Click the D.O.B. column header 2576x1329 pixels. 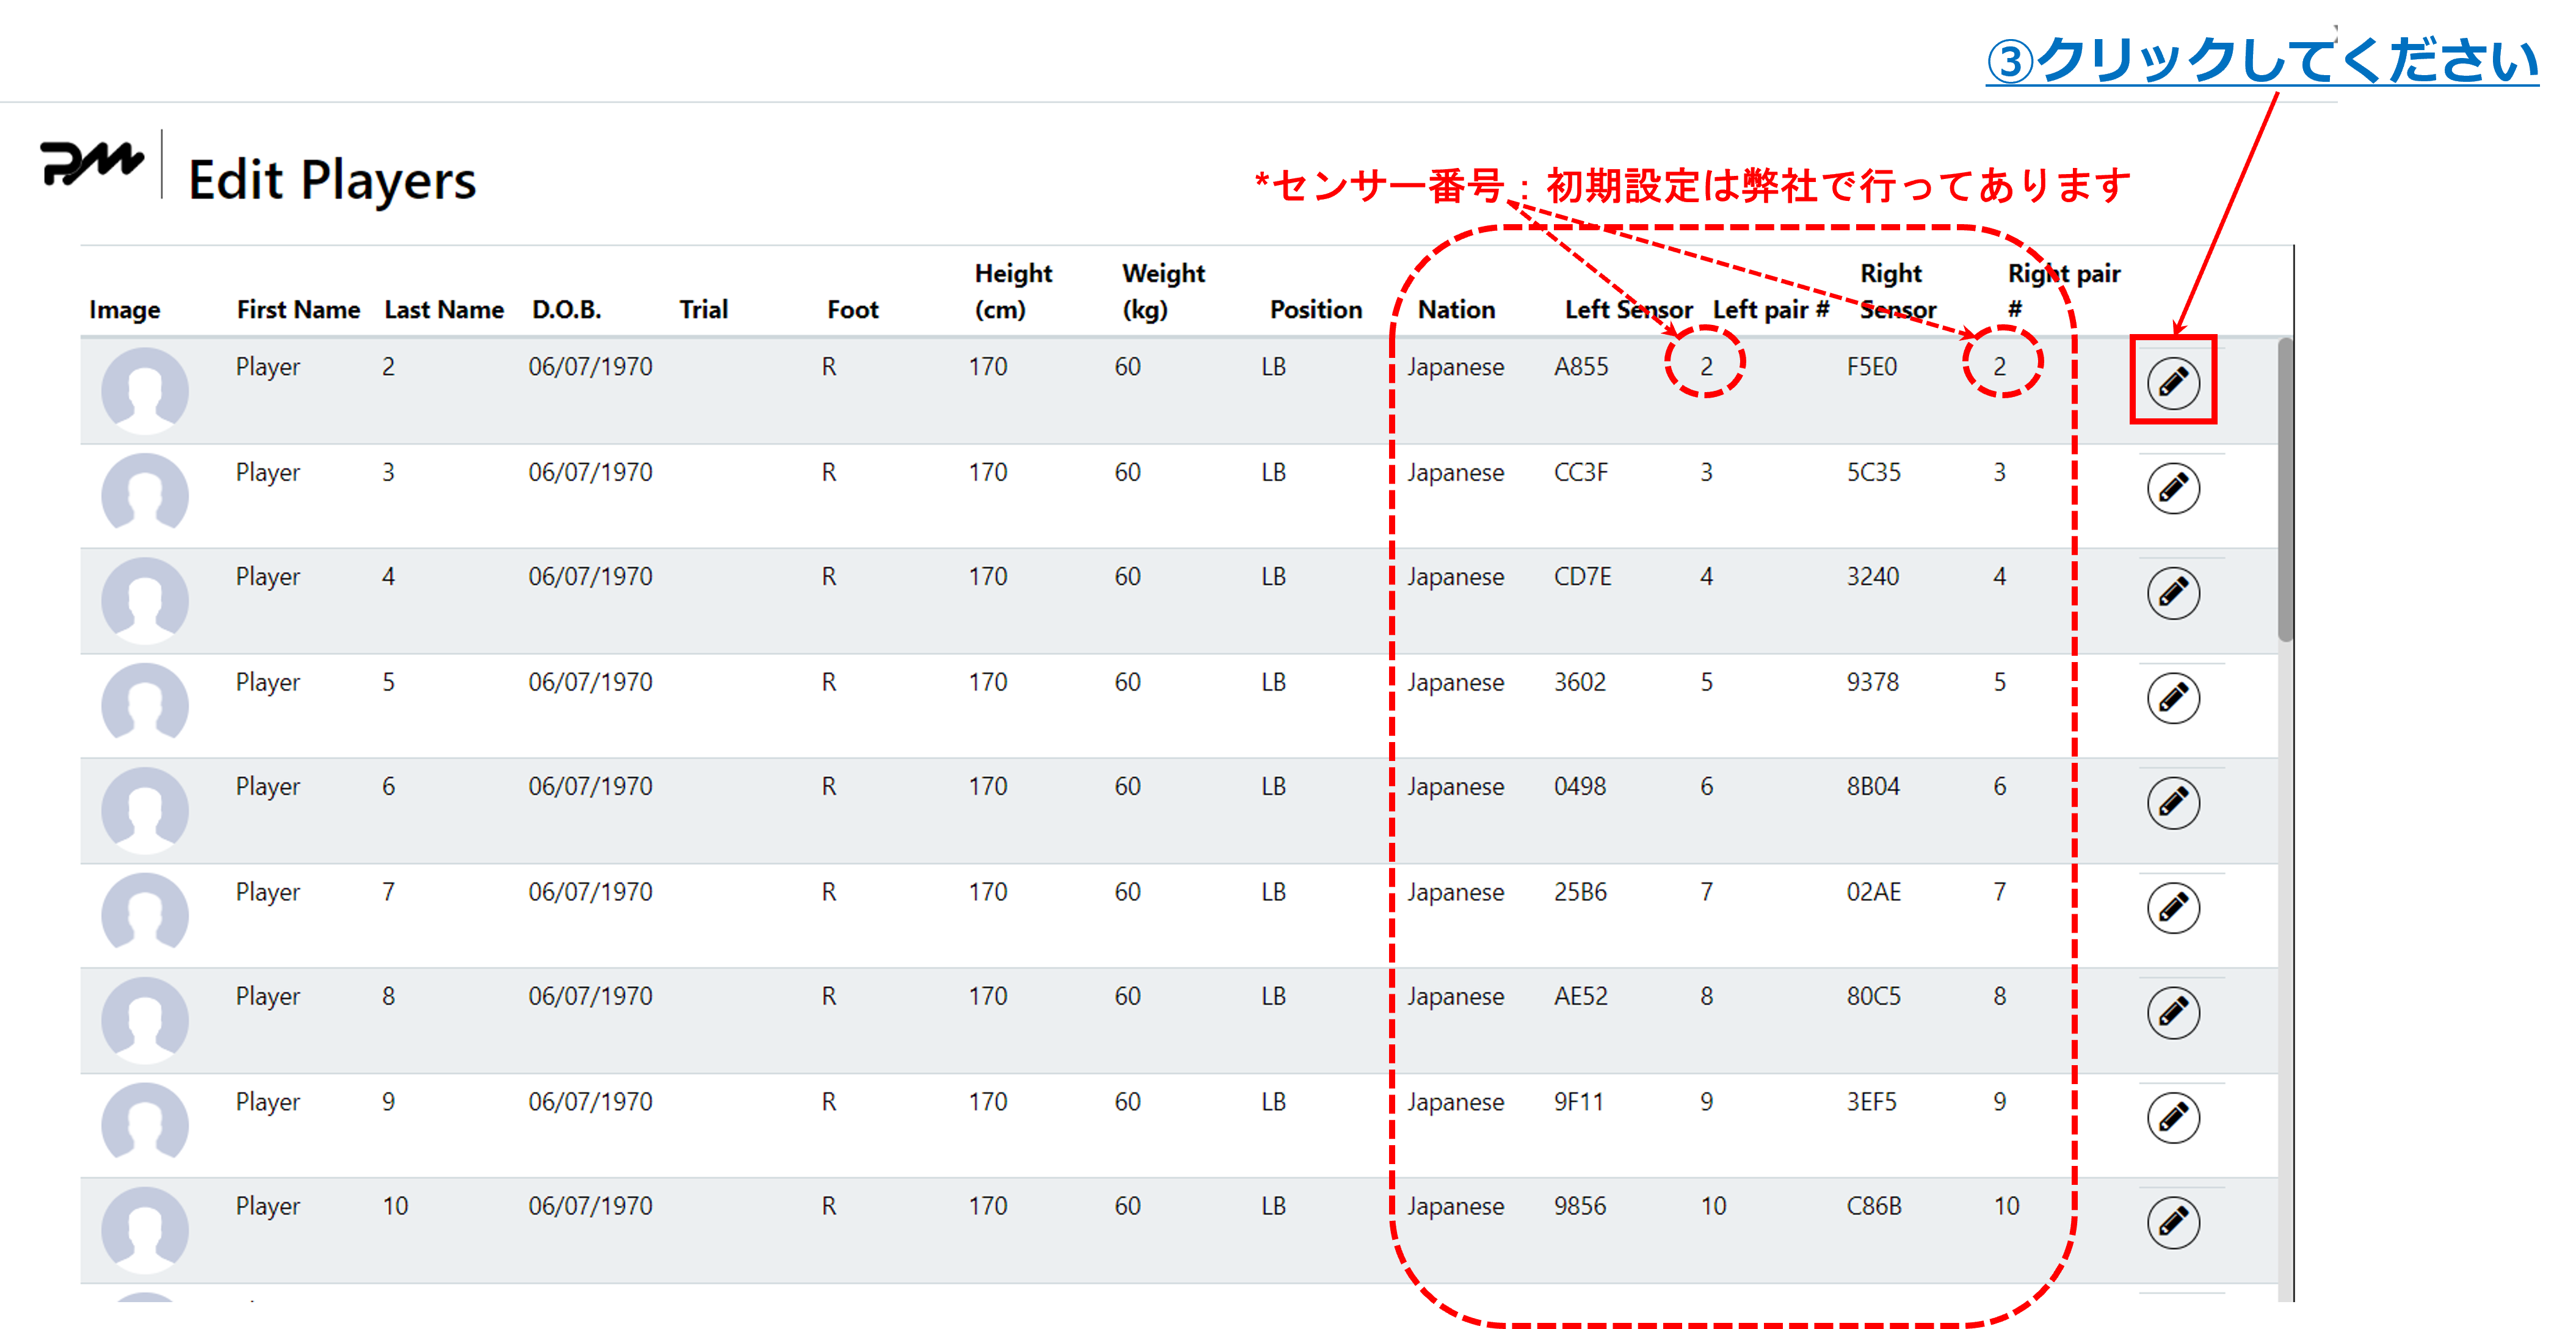[566, 310]
